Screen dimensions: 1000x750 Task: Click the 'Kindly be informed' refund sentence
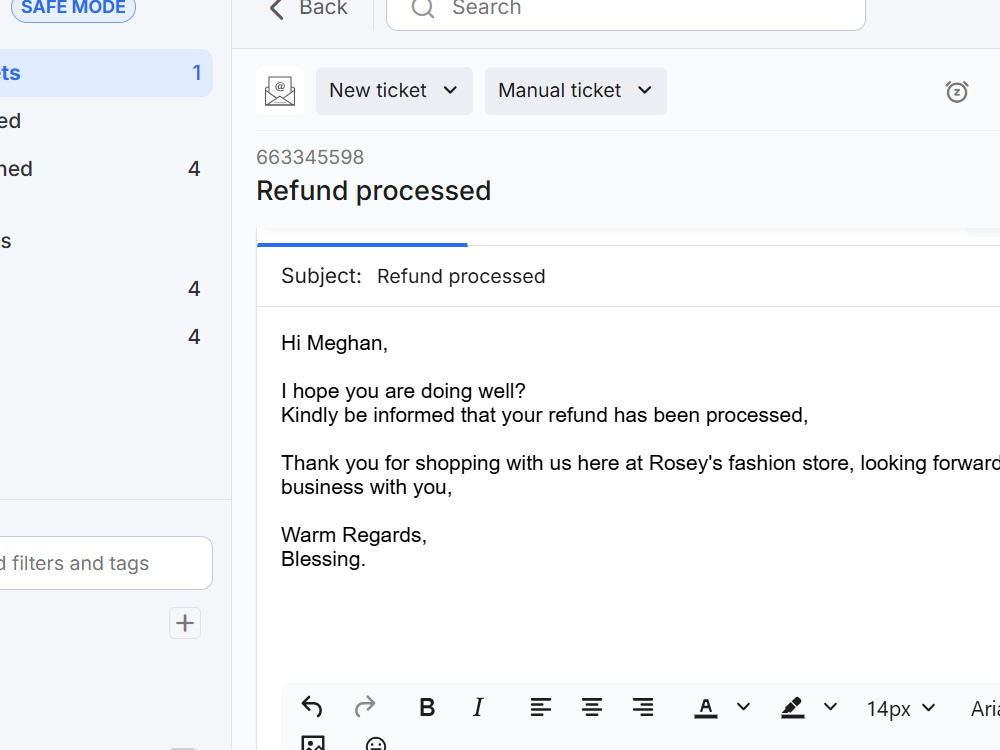coord(545,415)
